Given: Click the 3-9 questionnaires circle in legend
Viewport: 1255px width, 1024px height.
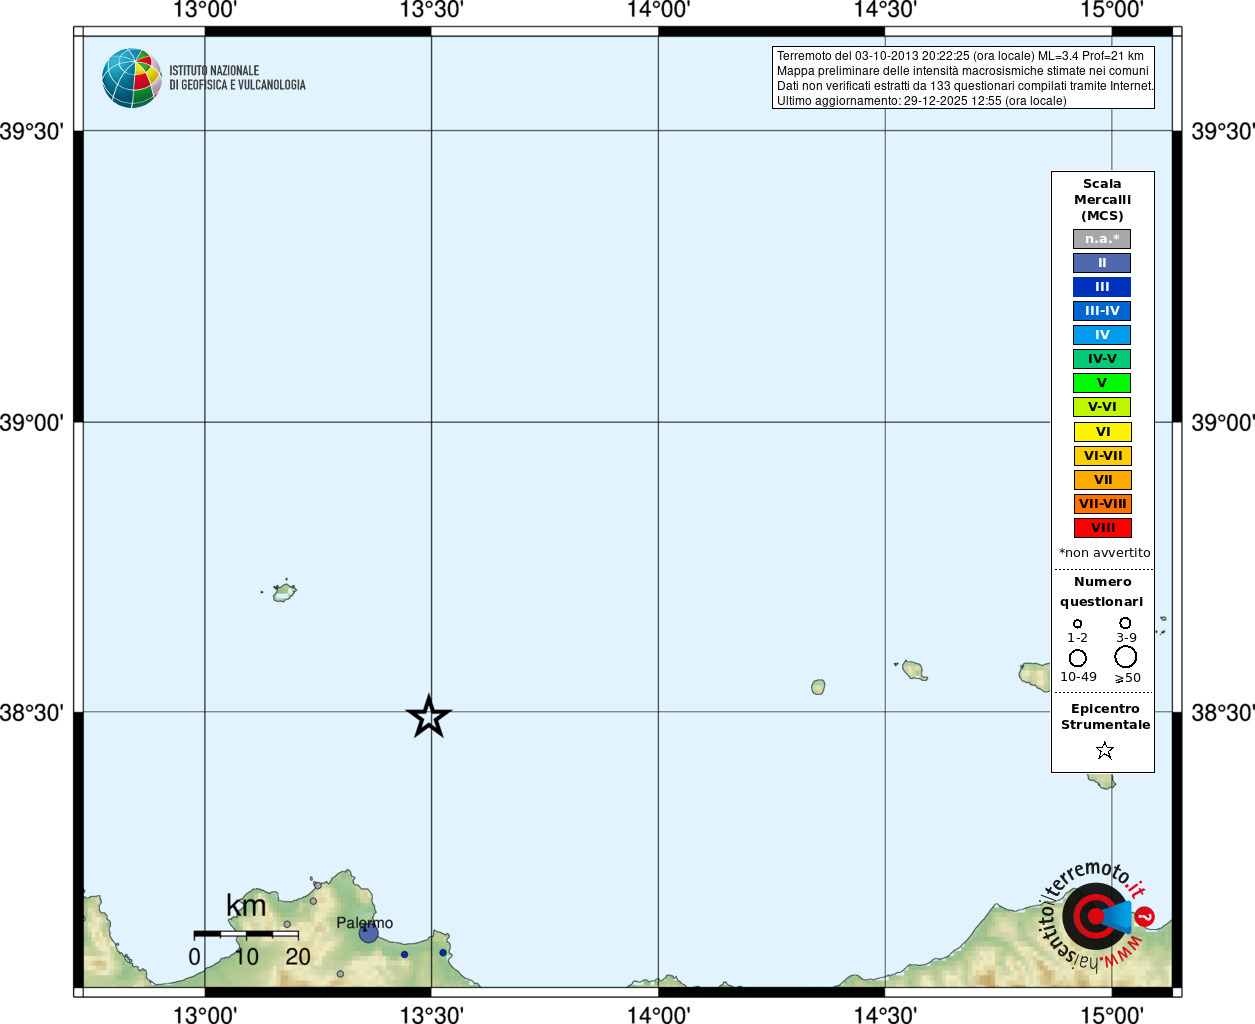Looking at the screenshot, I should (1125, 623).
